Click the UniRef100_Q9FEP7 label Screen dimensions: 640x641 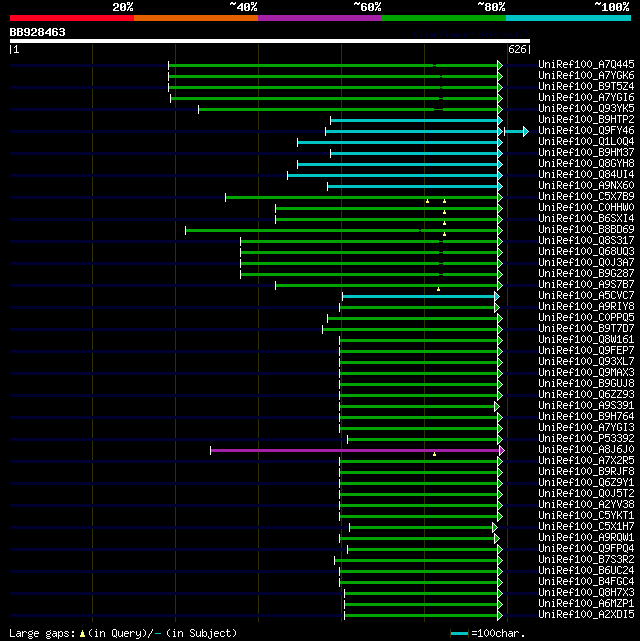coord(586,351)
